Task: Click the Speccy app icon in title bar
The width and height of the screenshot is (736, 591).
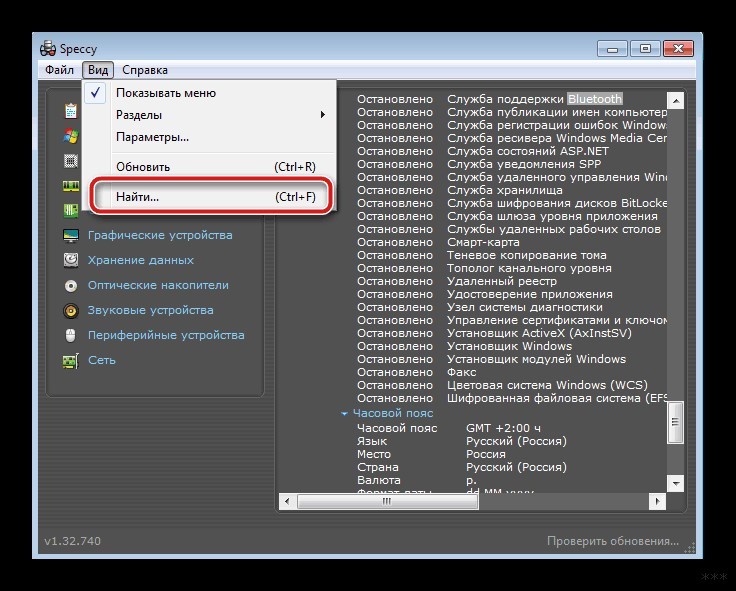Action: point(48,48)
